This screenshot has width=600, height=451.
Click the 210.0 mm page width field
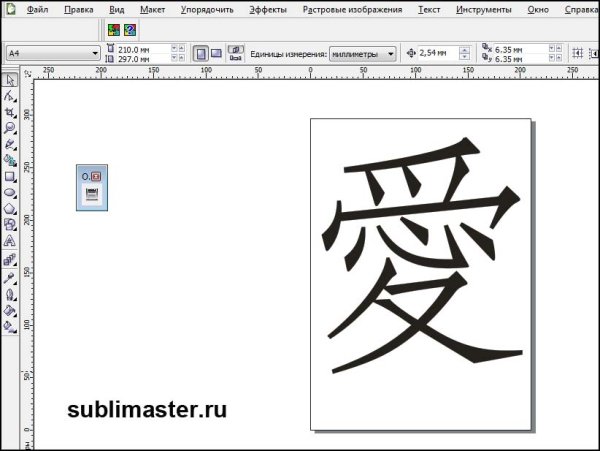142,47
